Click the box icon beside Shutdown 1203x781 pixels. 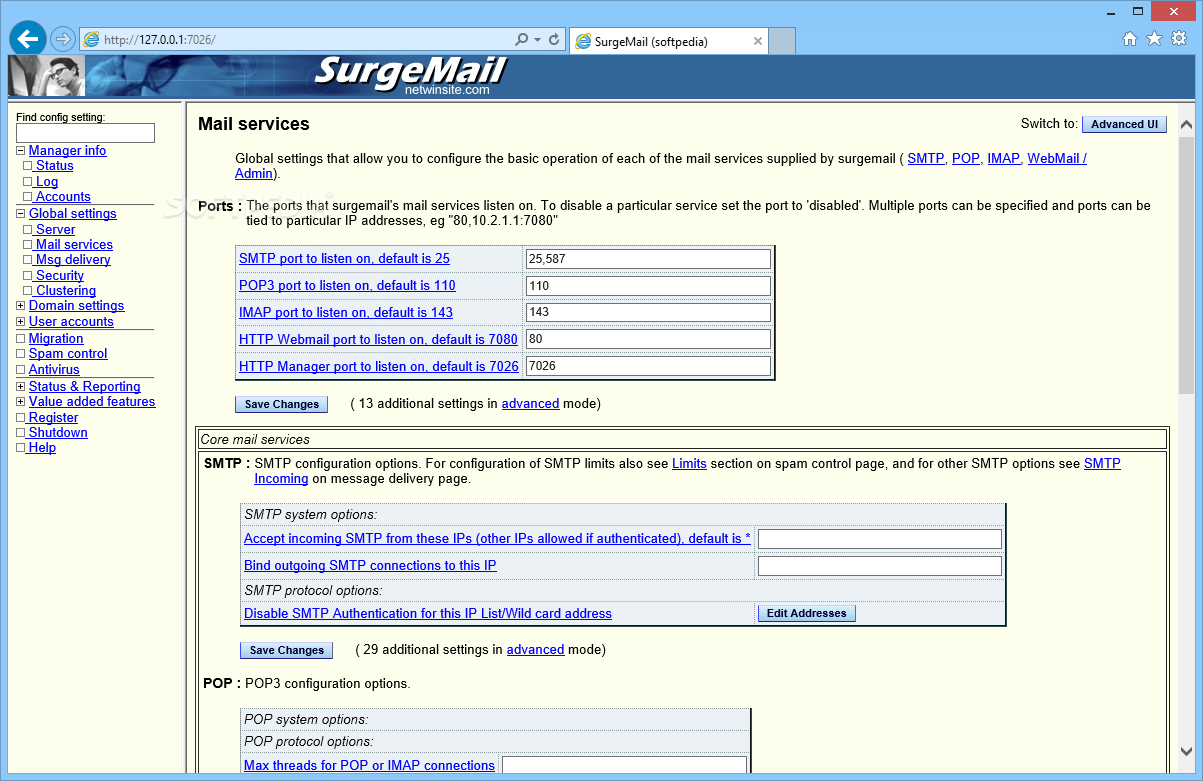point(21,433)
